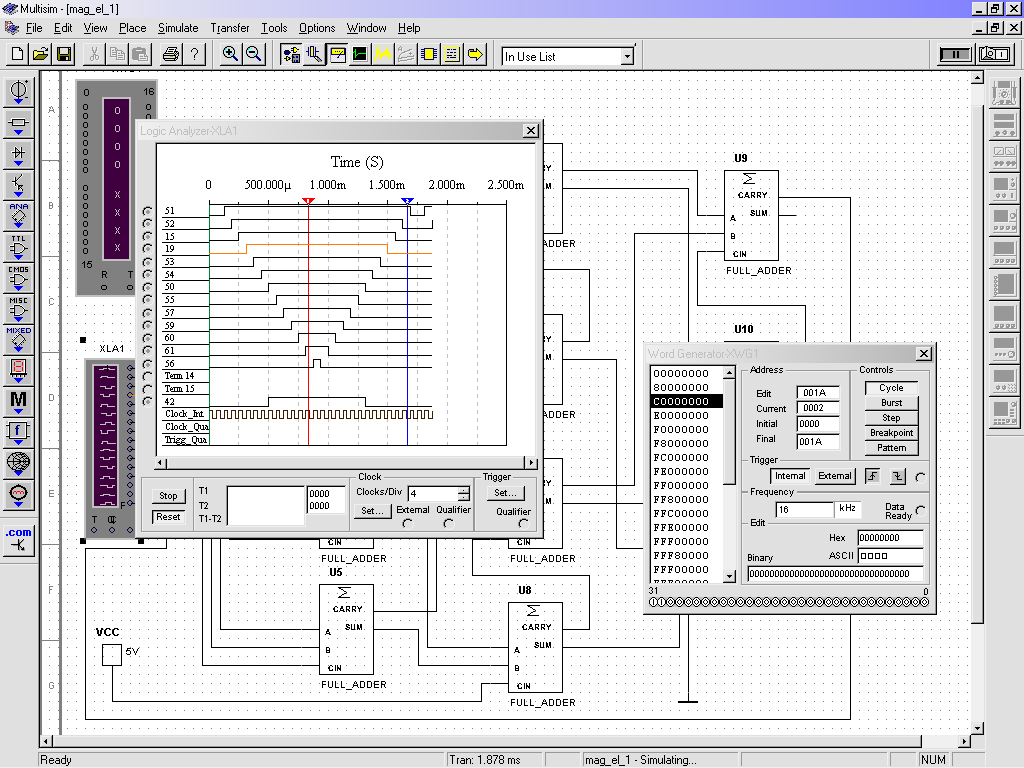Click the Frequency value input field

tap(805, 509)
